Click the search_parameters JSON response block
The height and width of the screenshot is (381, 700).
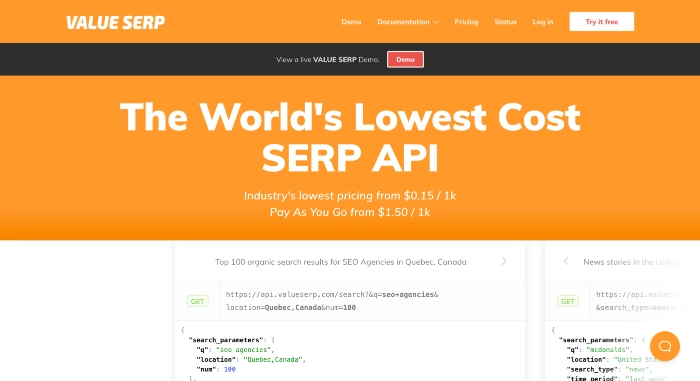click(350, 354)
